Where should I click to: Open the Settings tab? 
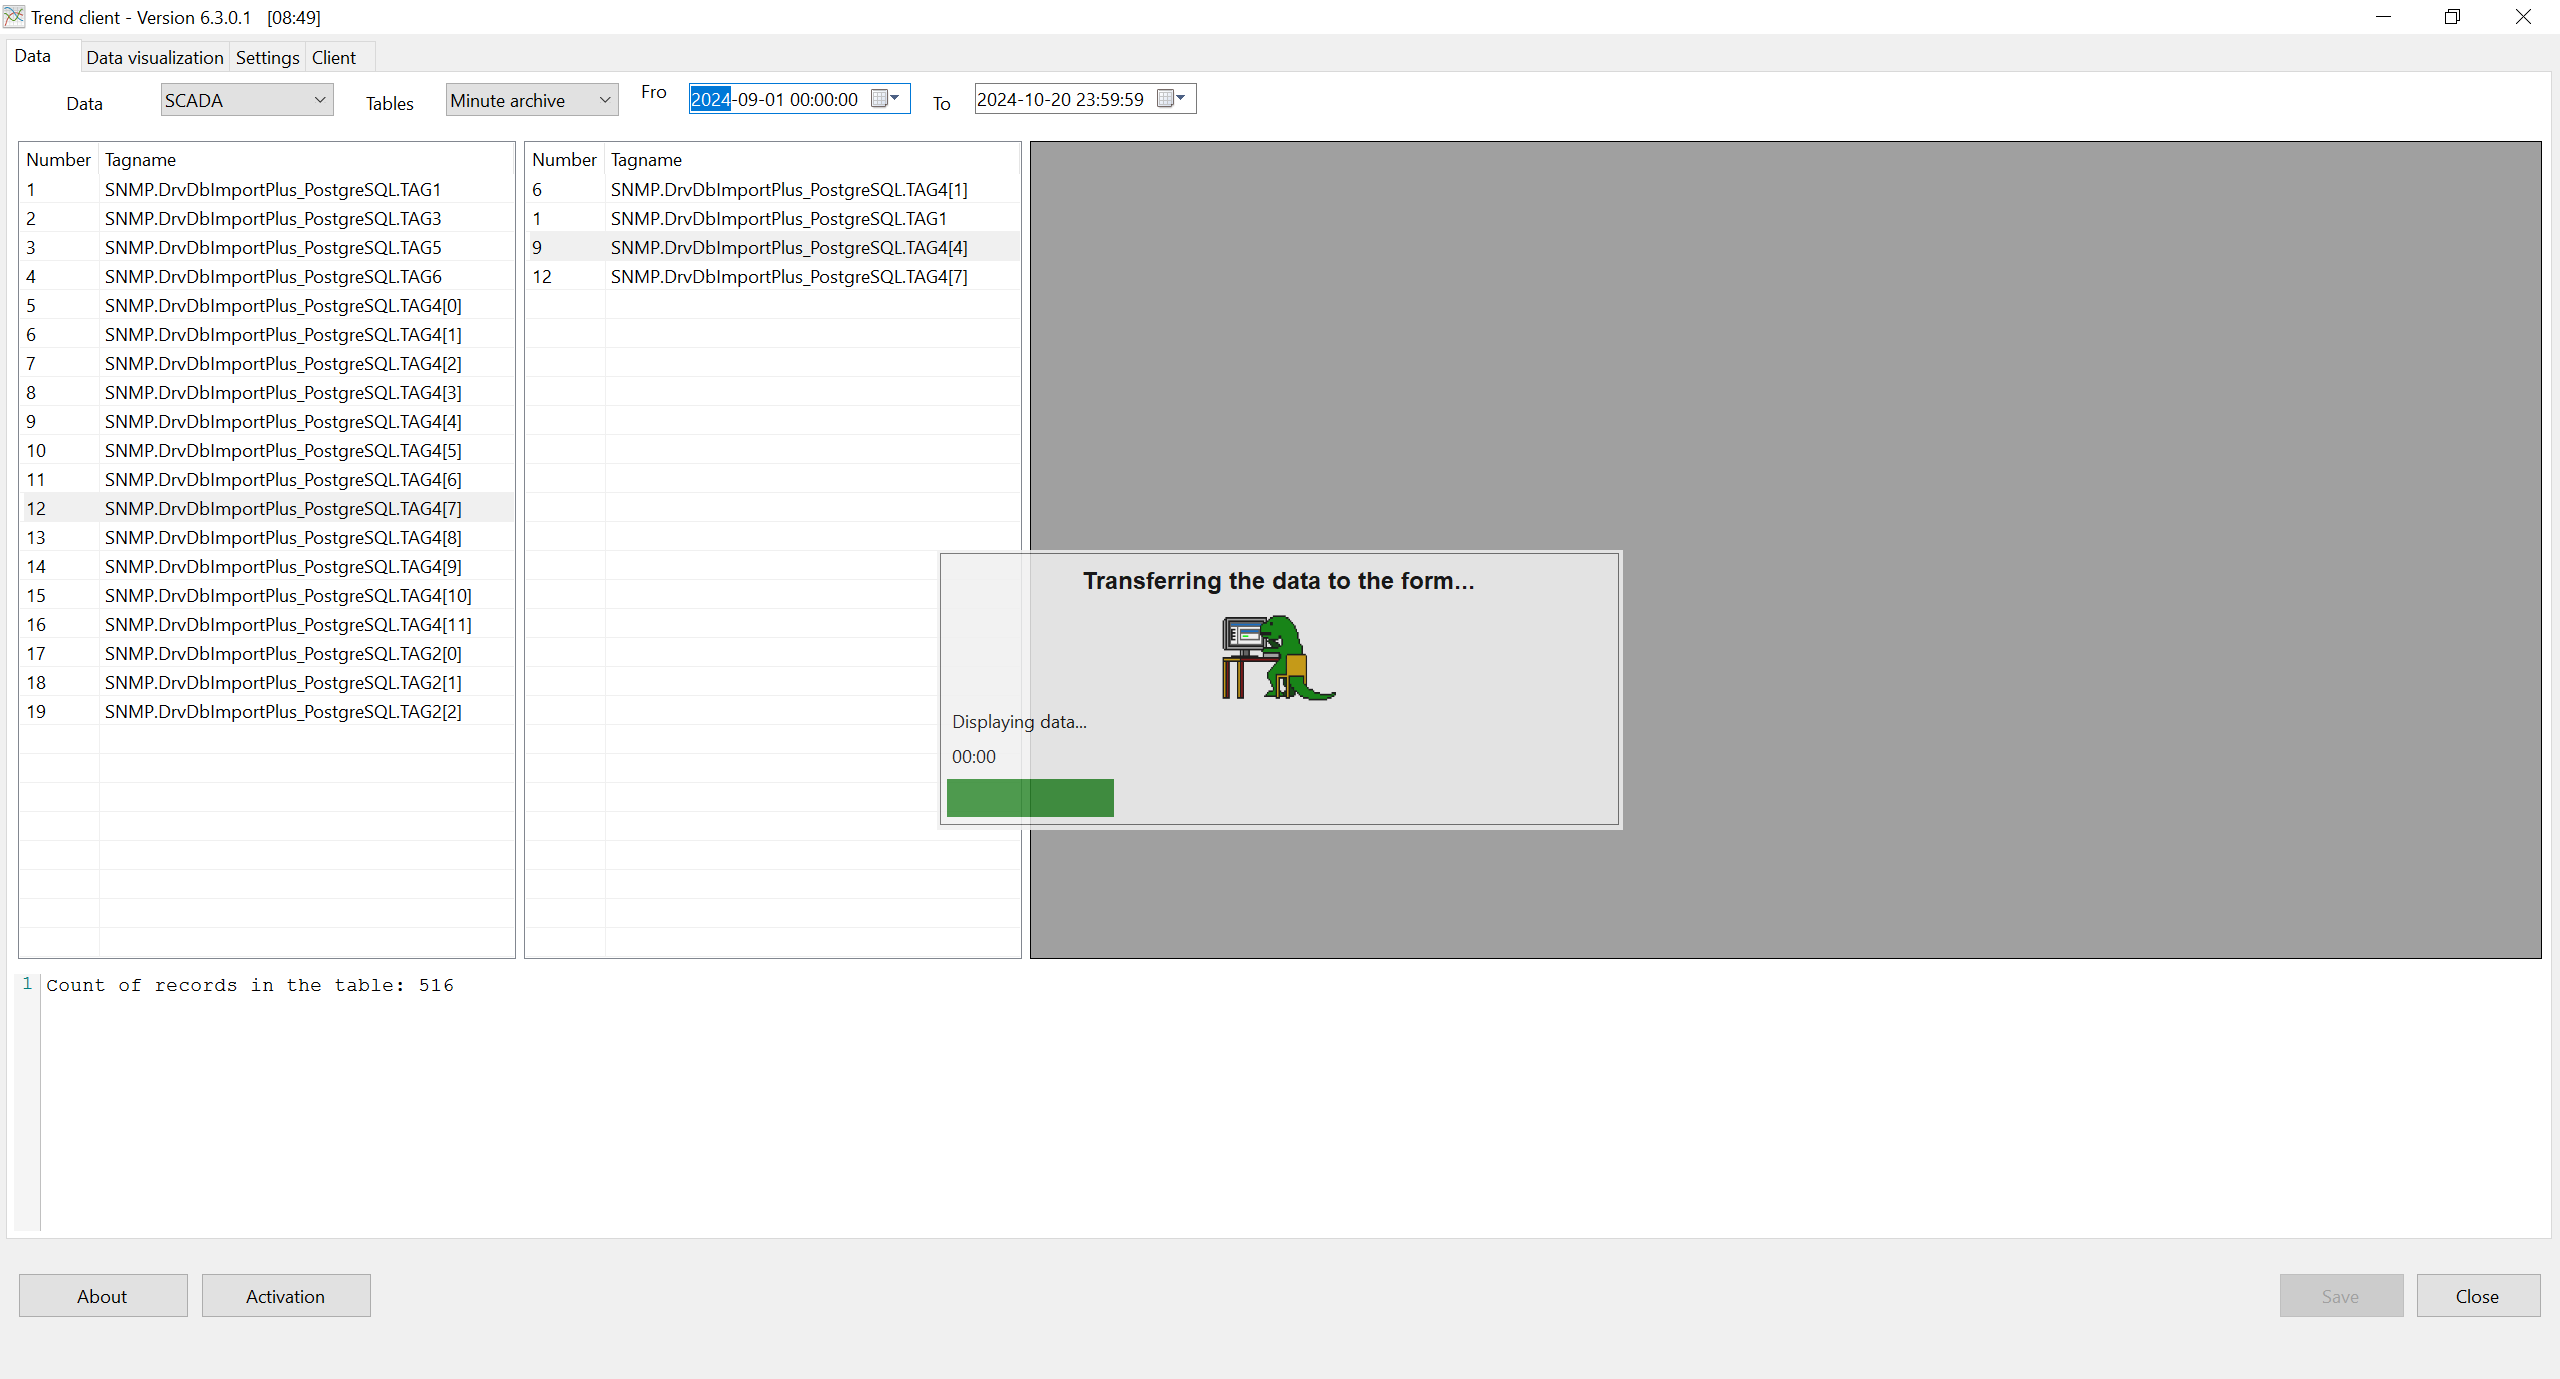tap(267, 58)
